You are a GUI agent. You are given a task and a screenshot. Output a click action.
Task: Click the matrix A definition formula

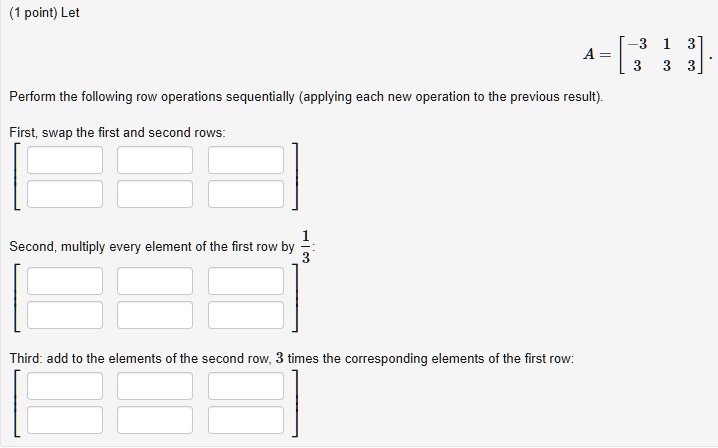click(647, 55)
